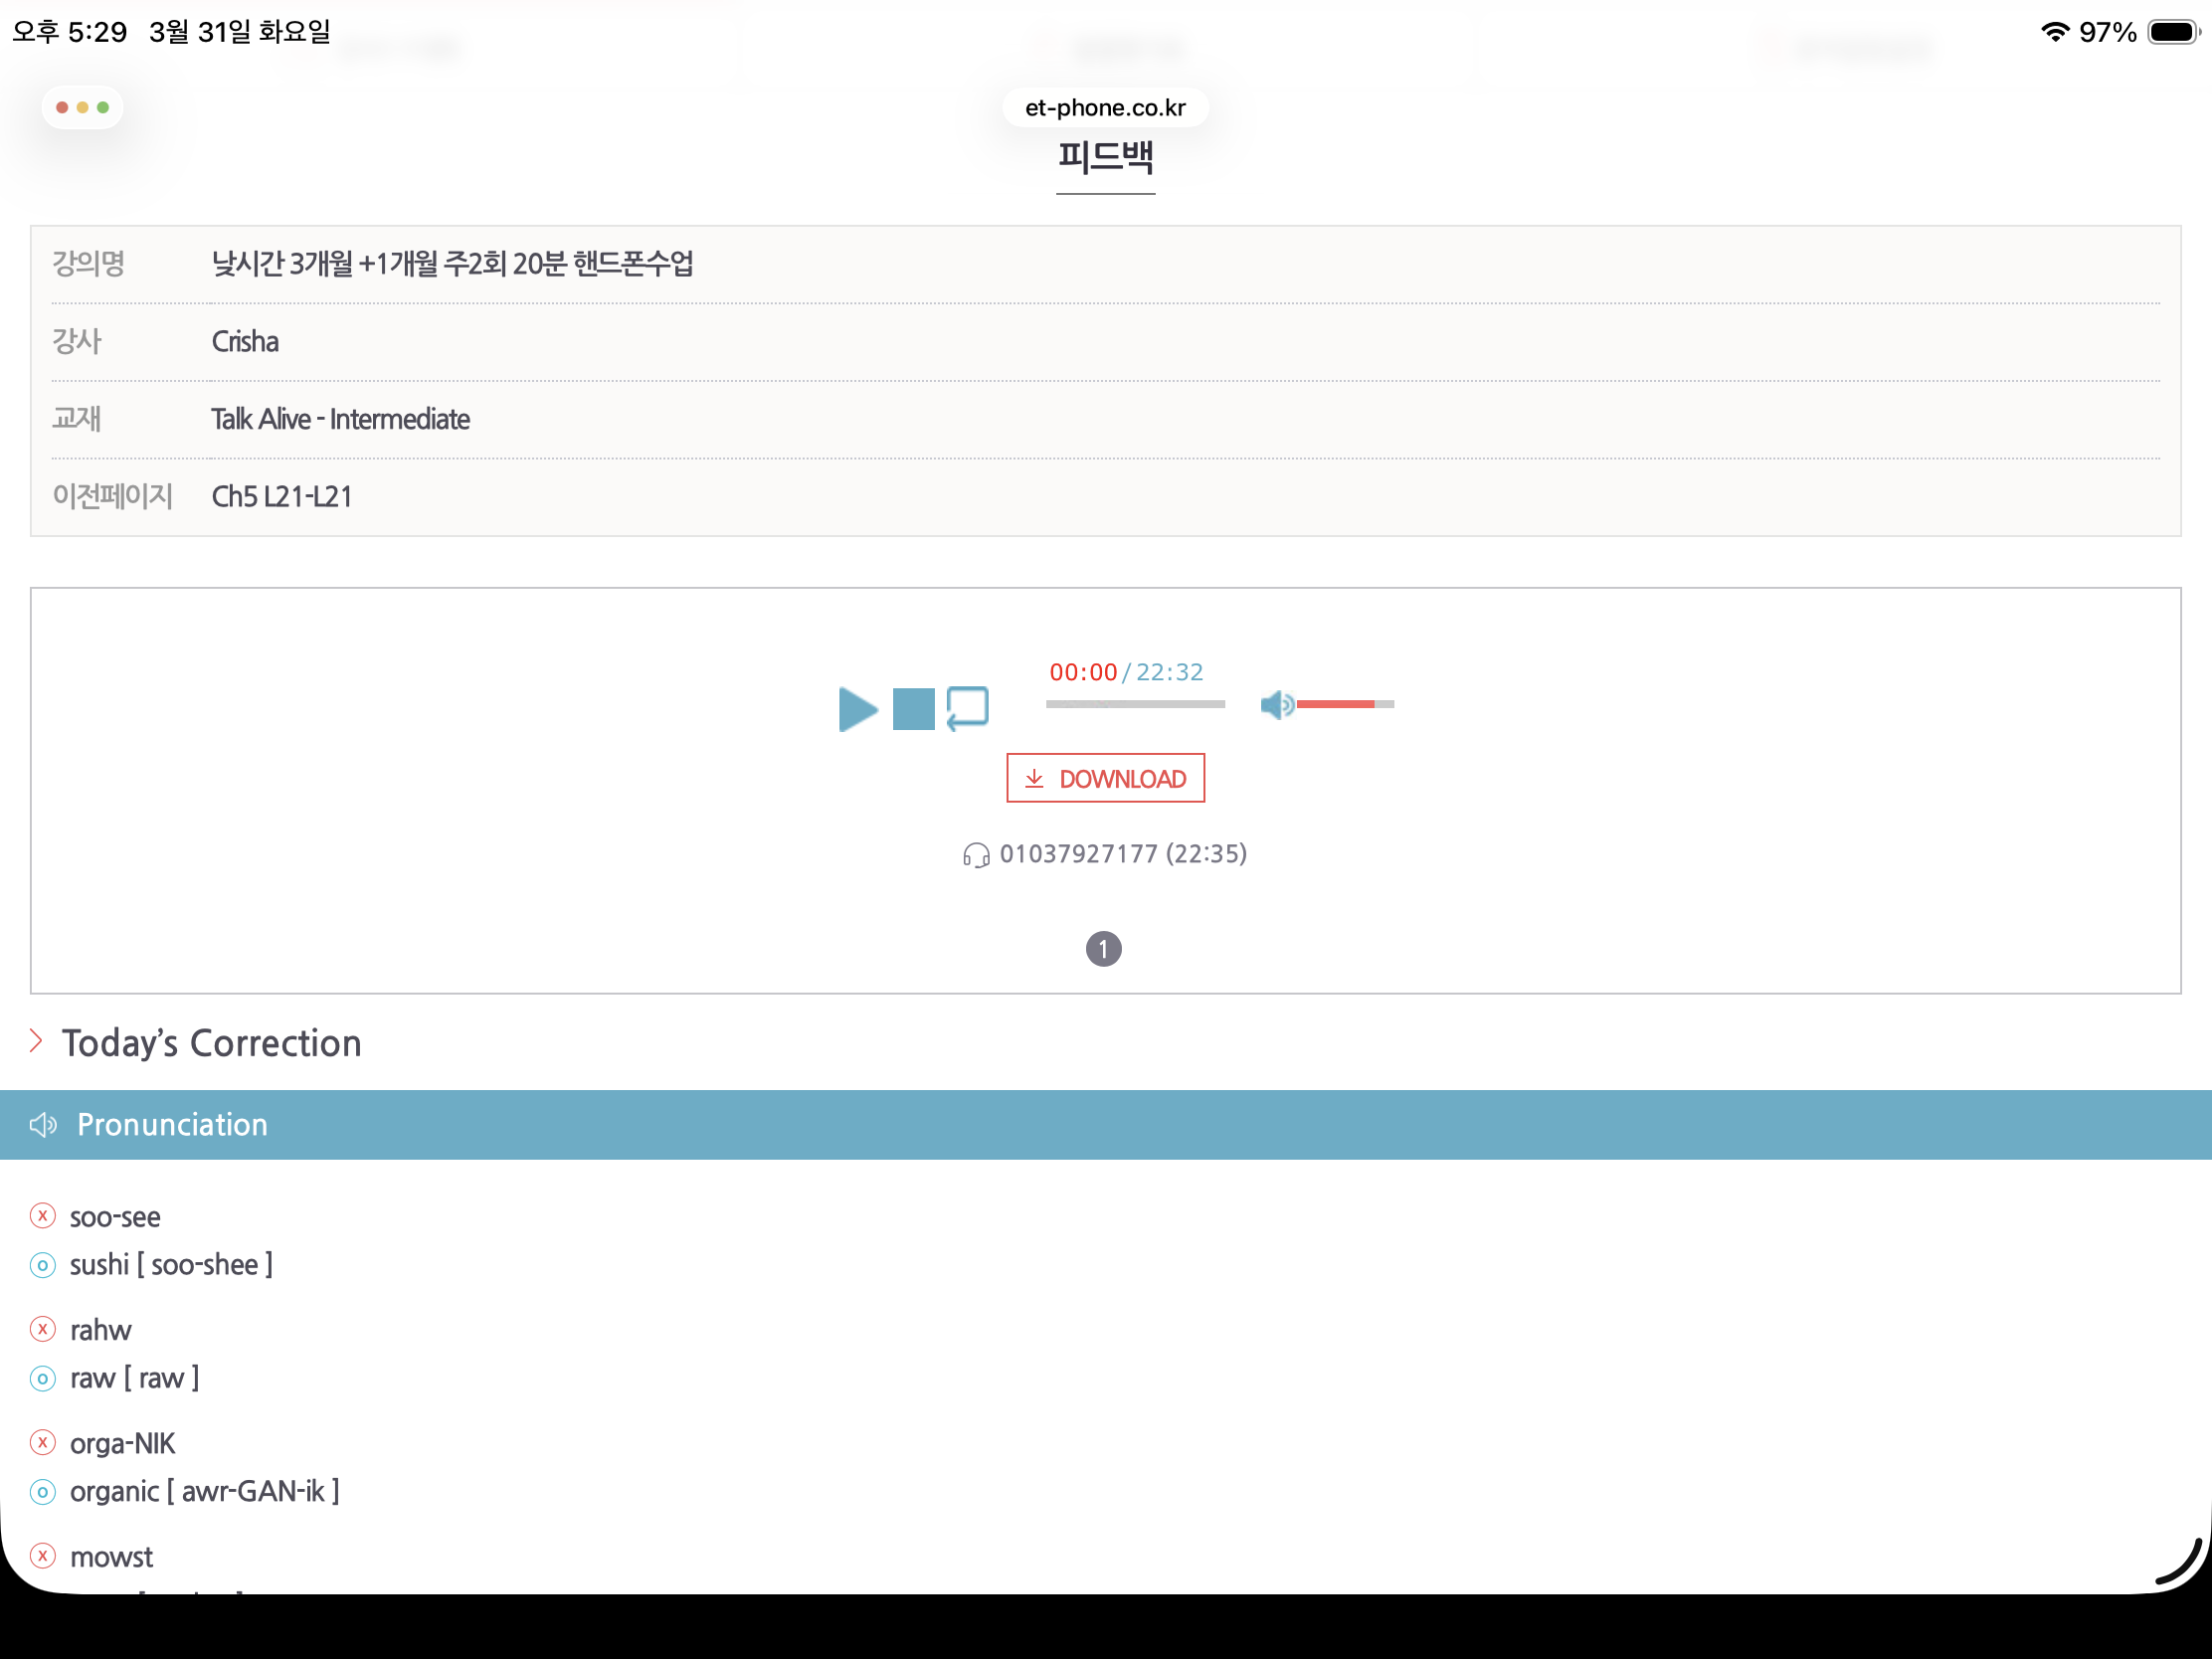This screenshot has width=2212, height=1659.
Task: Toggle the repeat loop icon
Action: 967,708
